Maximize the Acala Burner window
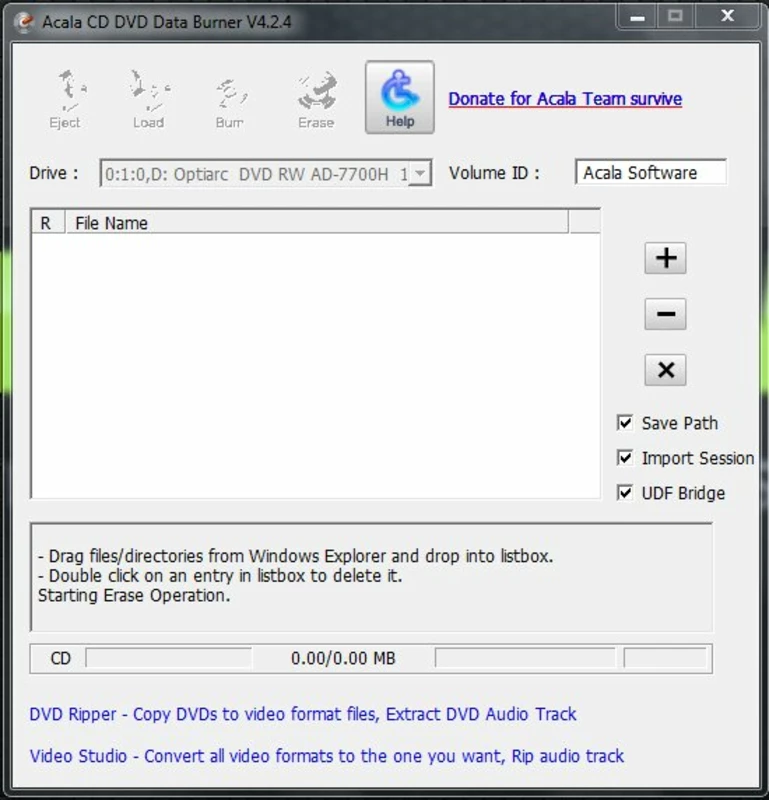Screen dimensions: 769x800 pos(675,17)
